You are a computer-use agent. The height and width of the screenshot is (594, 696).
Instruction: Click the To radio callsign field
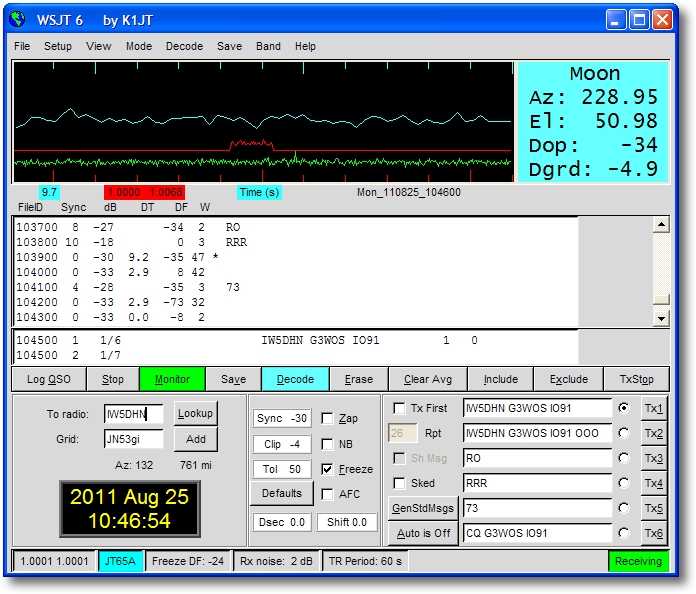coord(134,414)
